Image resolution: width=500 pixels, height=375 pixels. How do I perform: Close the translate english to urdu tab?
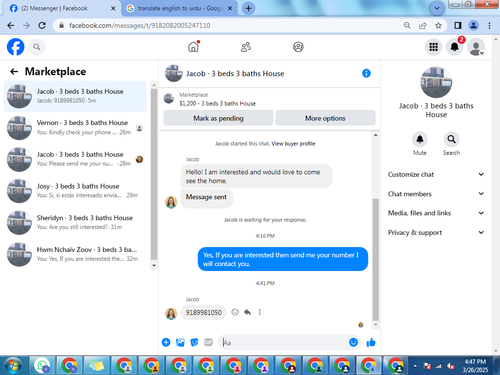point(230,8)
